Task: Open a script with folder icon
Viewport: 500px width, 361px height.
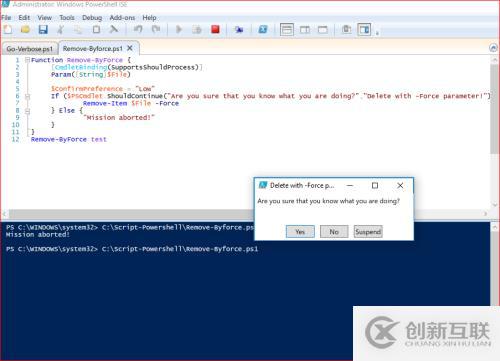Action: click(25, 30)
